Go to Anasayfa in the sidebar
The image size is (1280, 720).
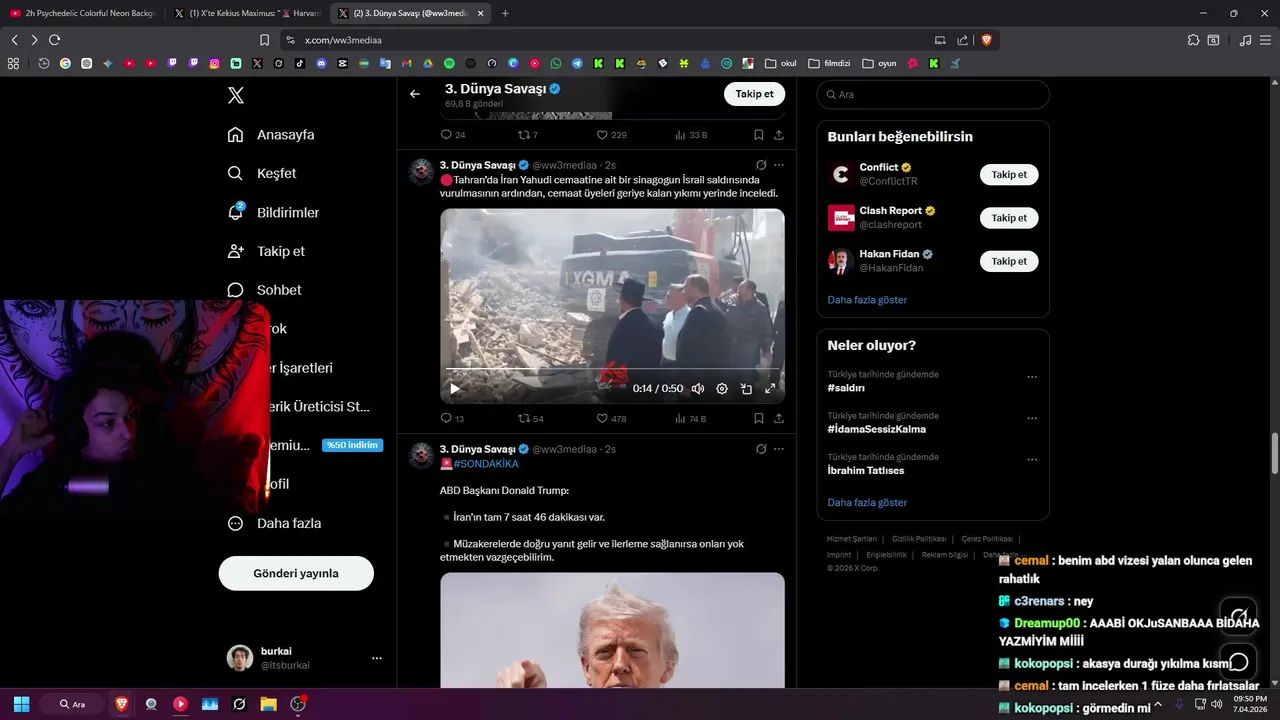[x=271, y=135]
